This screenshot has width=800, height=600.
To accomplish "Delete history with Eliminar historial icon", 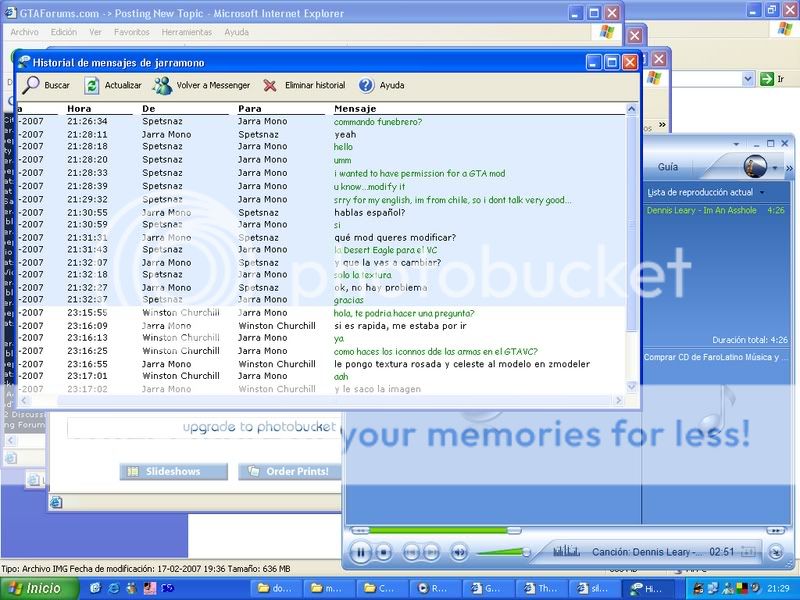I will pyautogui.click(x=270, y=85).
